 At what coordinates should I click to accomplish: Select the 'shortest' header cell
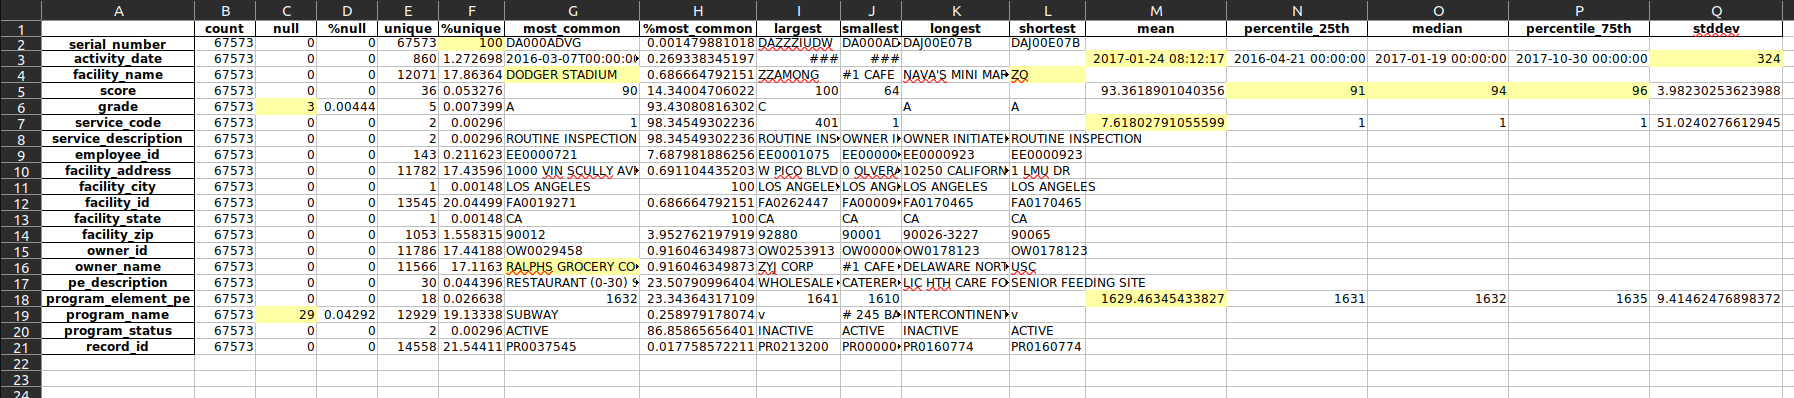[x=1047, y=28]
